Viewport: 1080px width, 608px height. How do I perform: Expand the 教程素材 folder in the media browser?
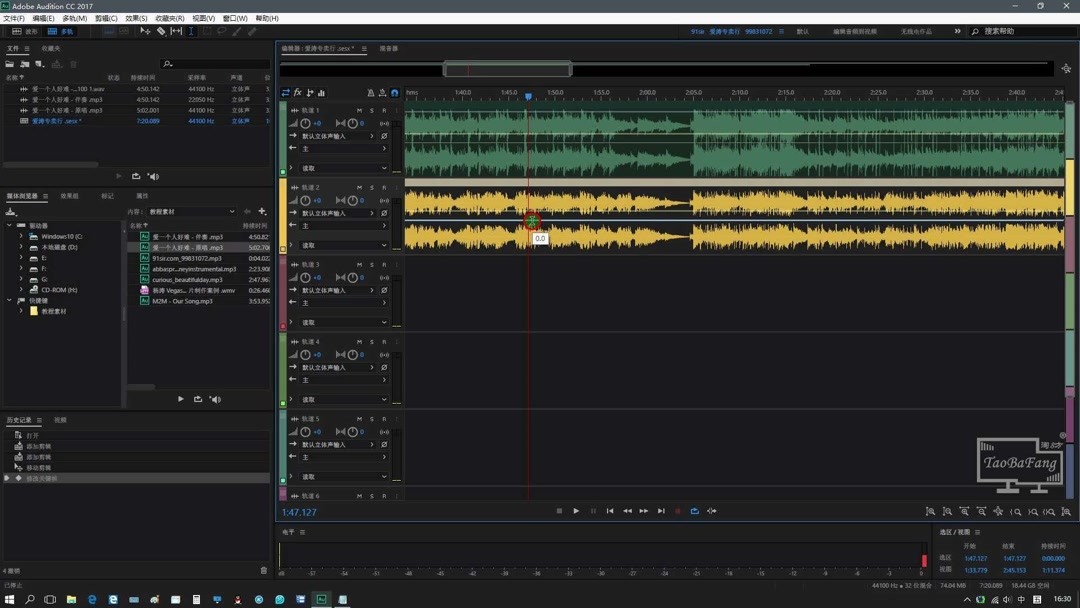pyautogui.click(x=22, y=310)
